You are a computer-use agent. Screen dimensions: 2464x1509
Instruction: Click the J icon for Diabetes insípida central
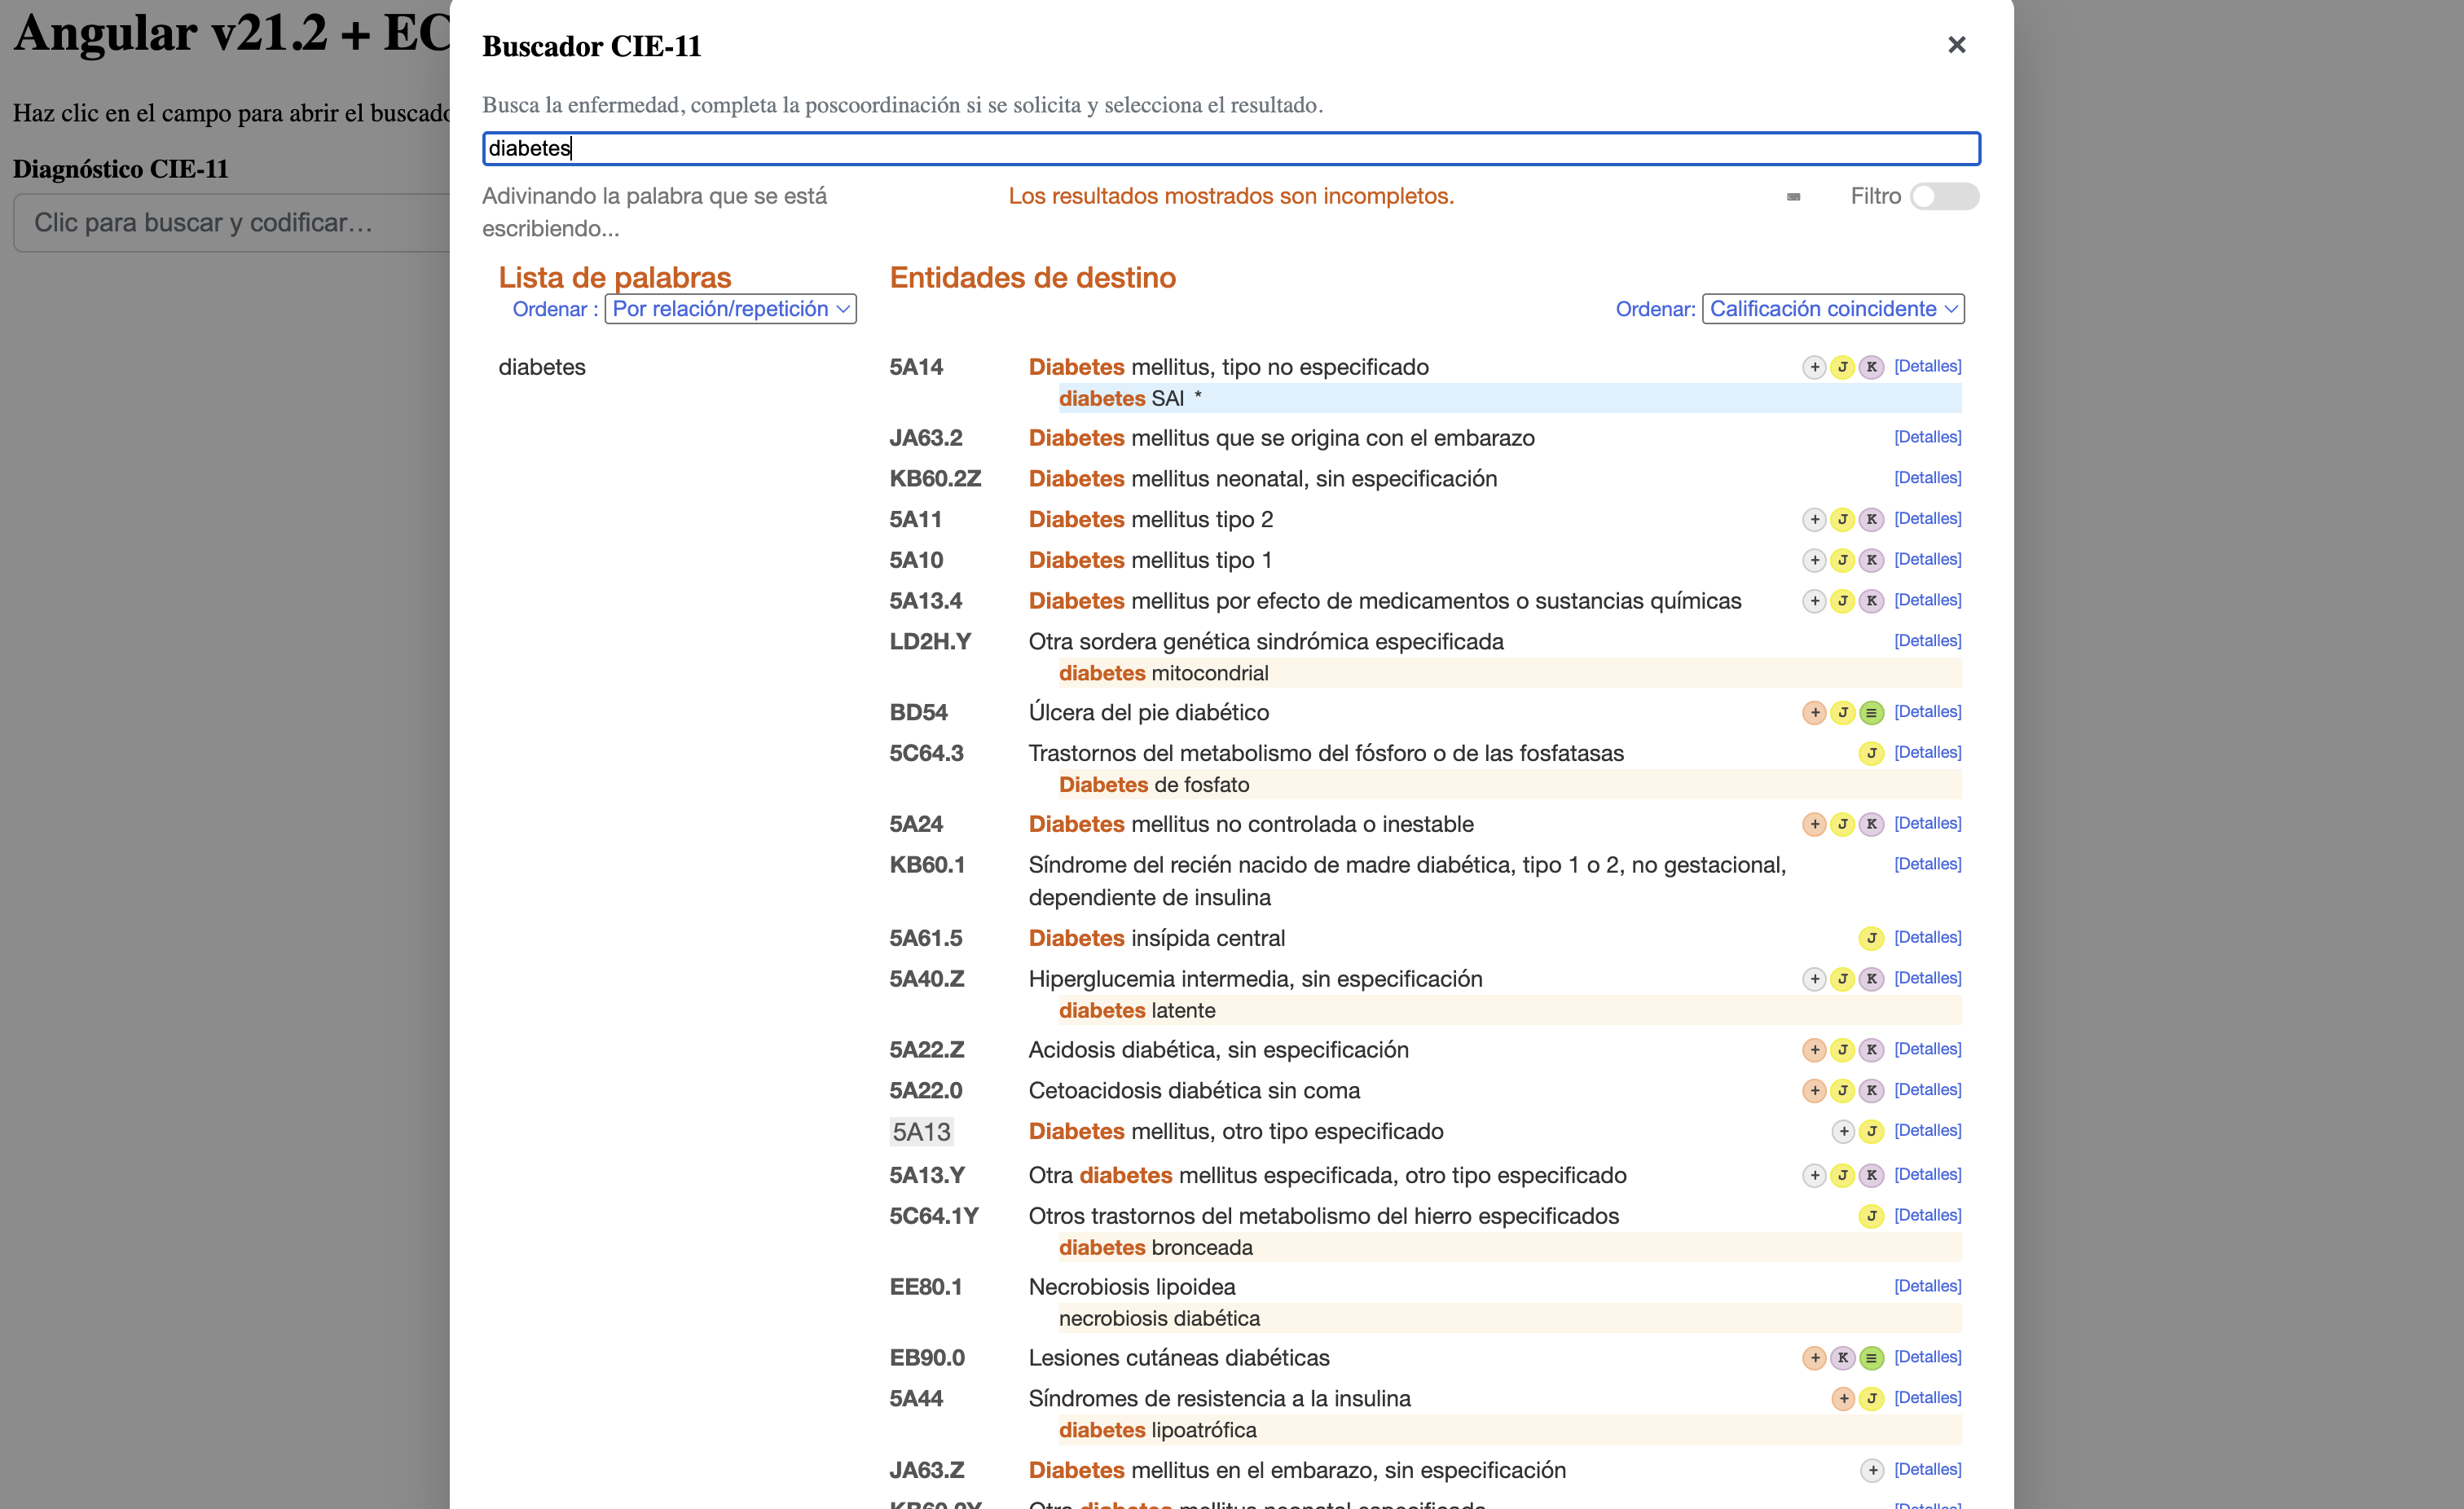pyautogui.click(x=1871, y=938)
